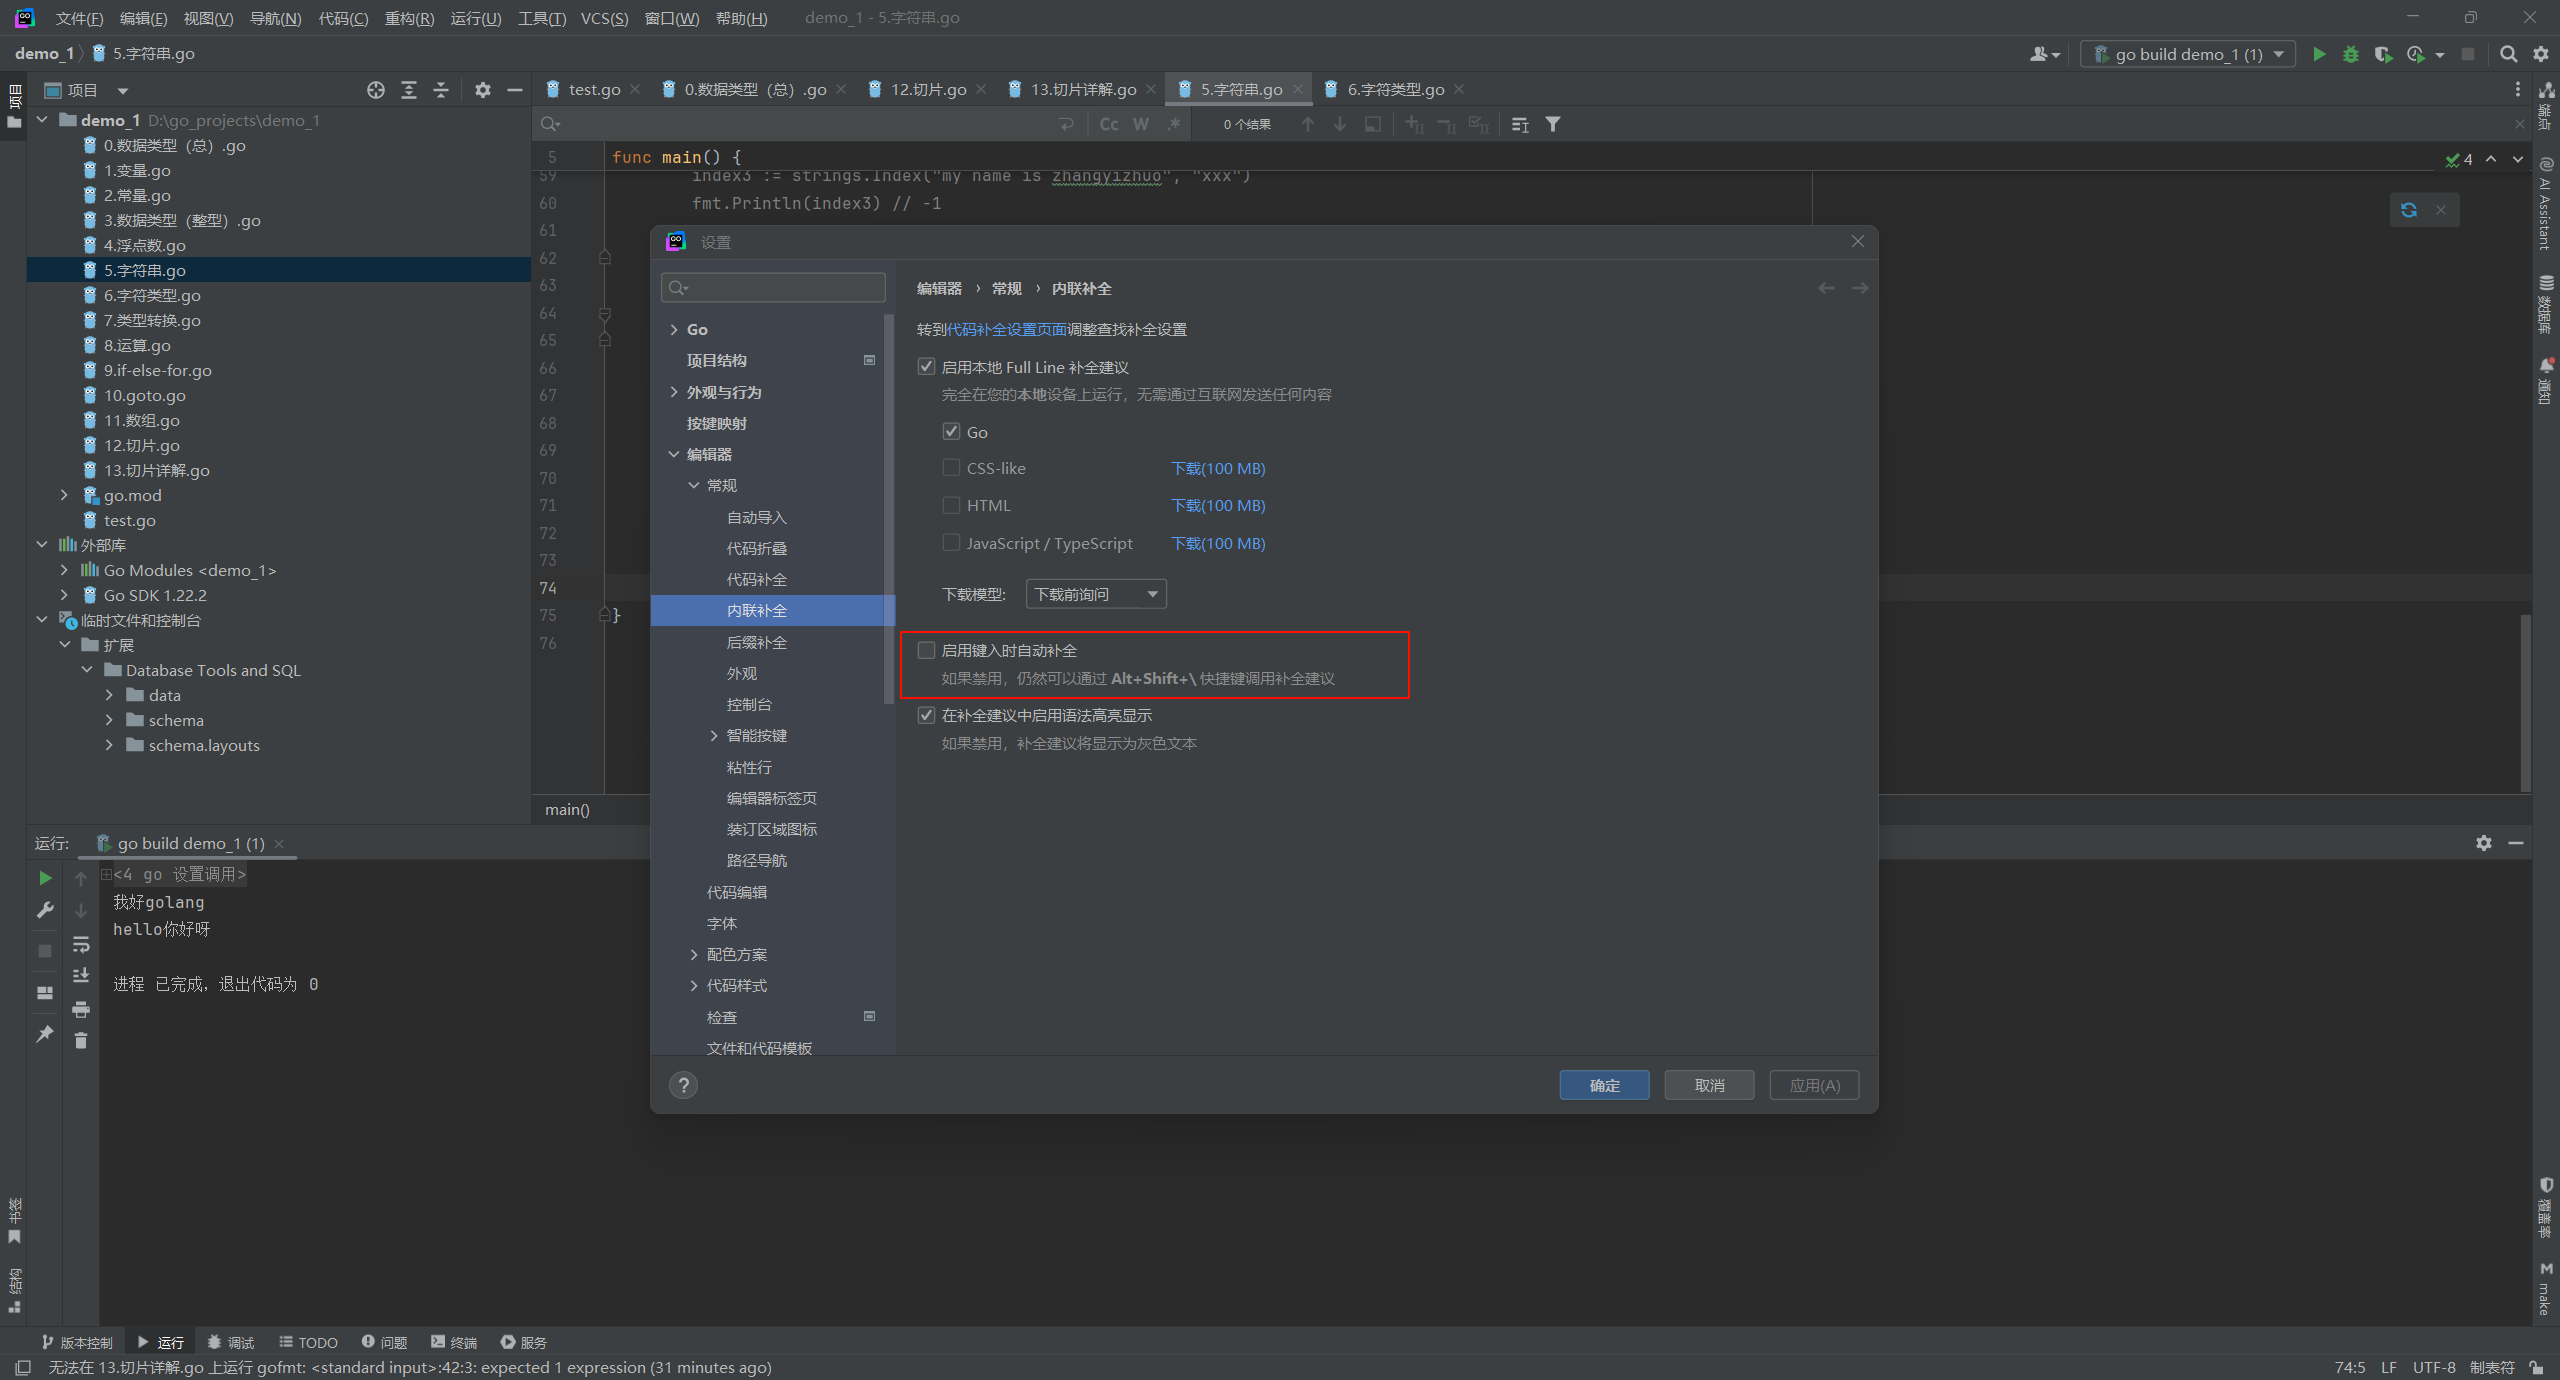This screenshot has width=2560, height=1380.
Task: Click the locate file target icon in project panel
Action: click(376, 90)
